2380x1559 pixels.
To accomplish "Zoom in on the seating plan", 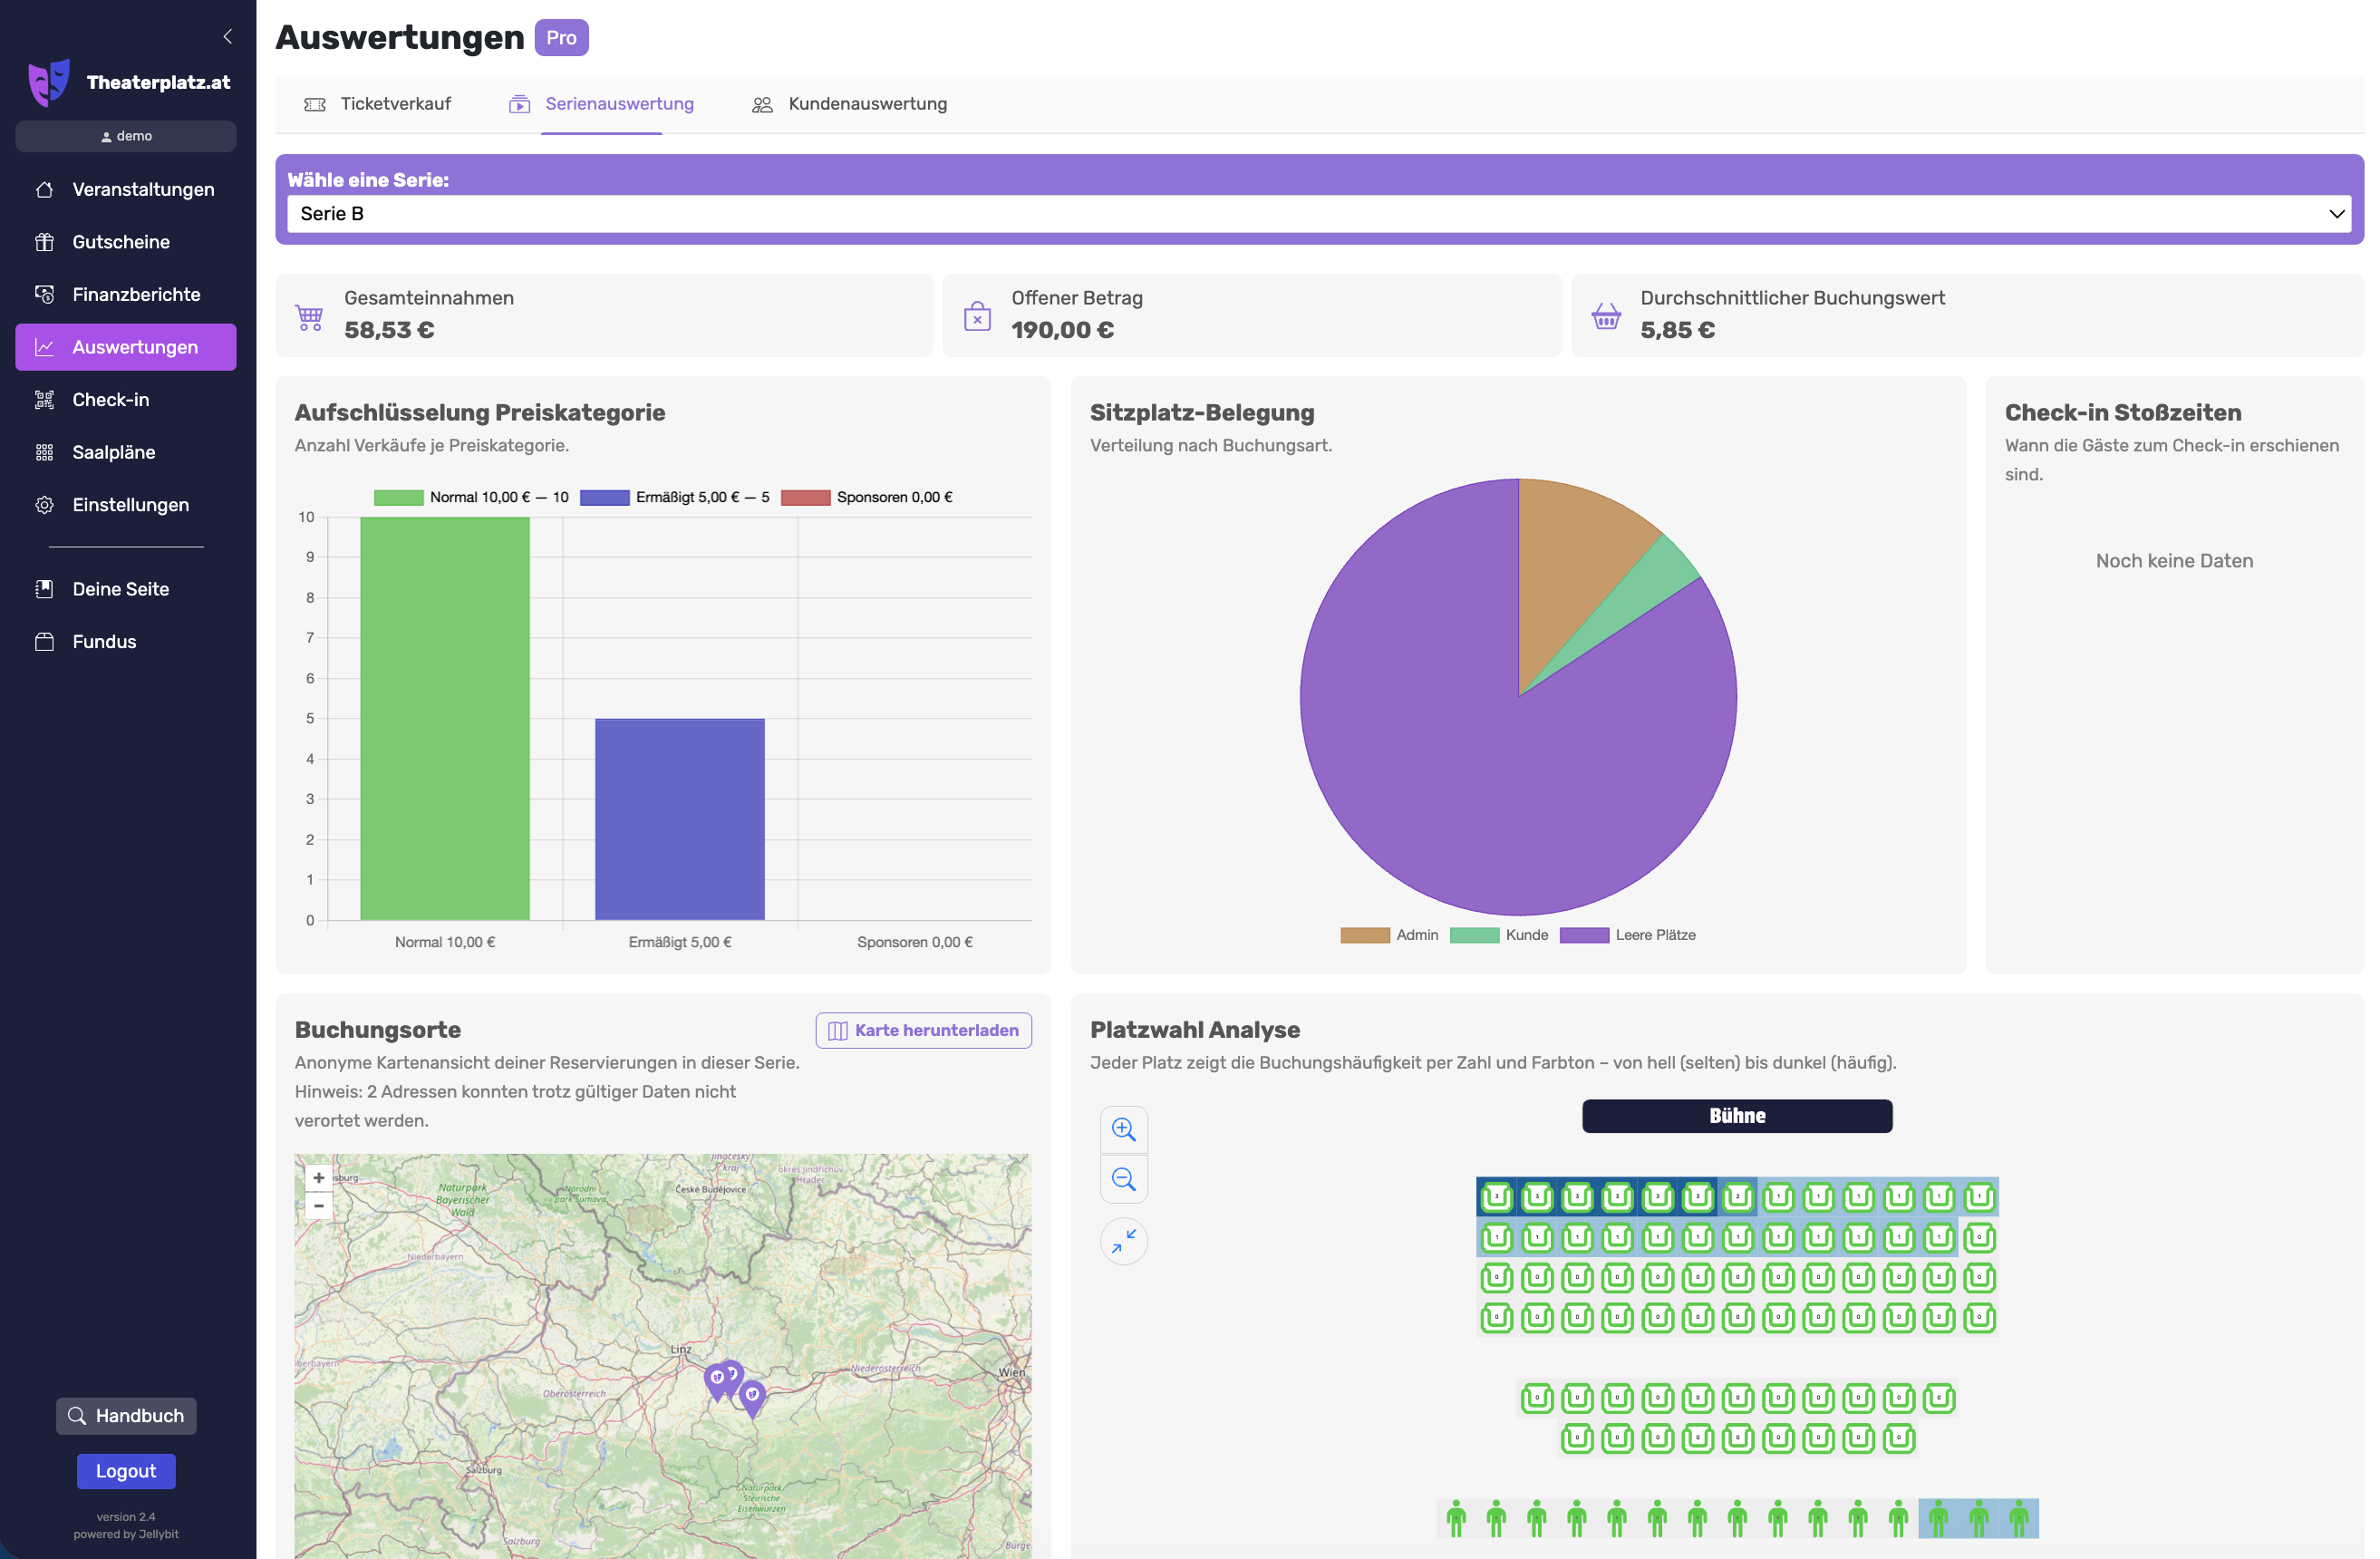I will tap(1123, 1130).
